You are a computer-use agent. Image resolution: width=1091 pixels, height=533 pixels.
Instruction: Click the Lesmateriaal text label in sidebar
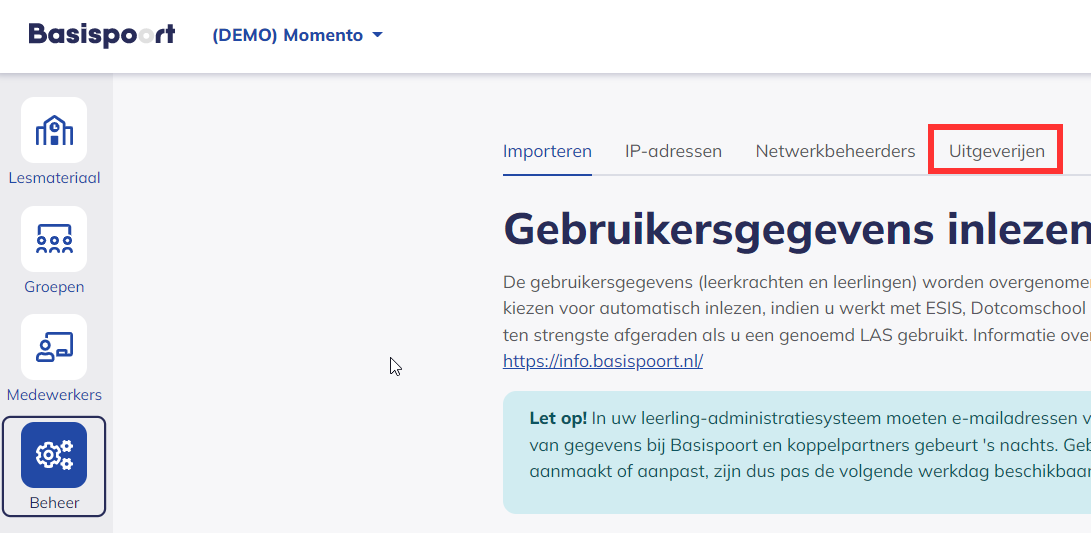54,178
